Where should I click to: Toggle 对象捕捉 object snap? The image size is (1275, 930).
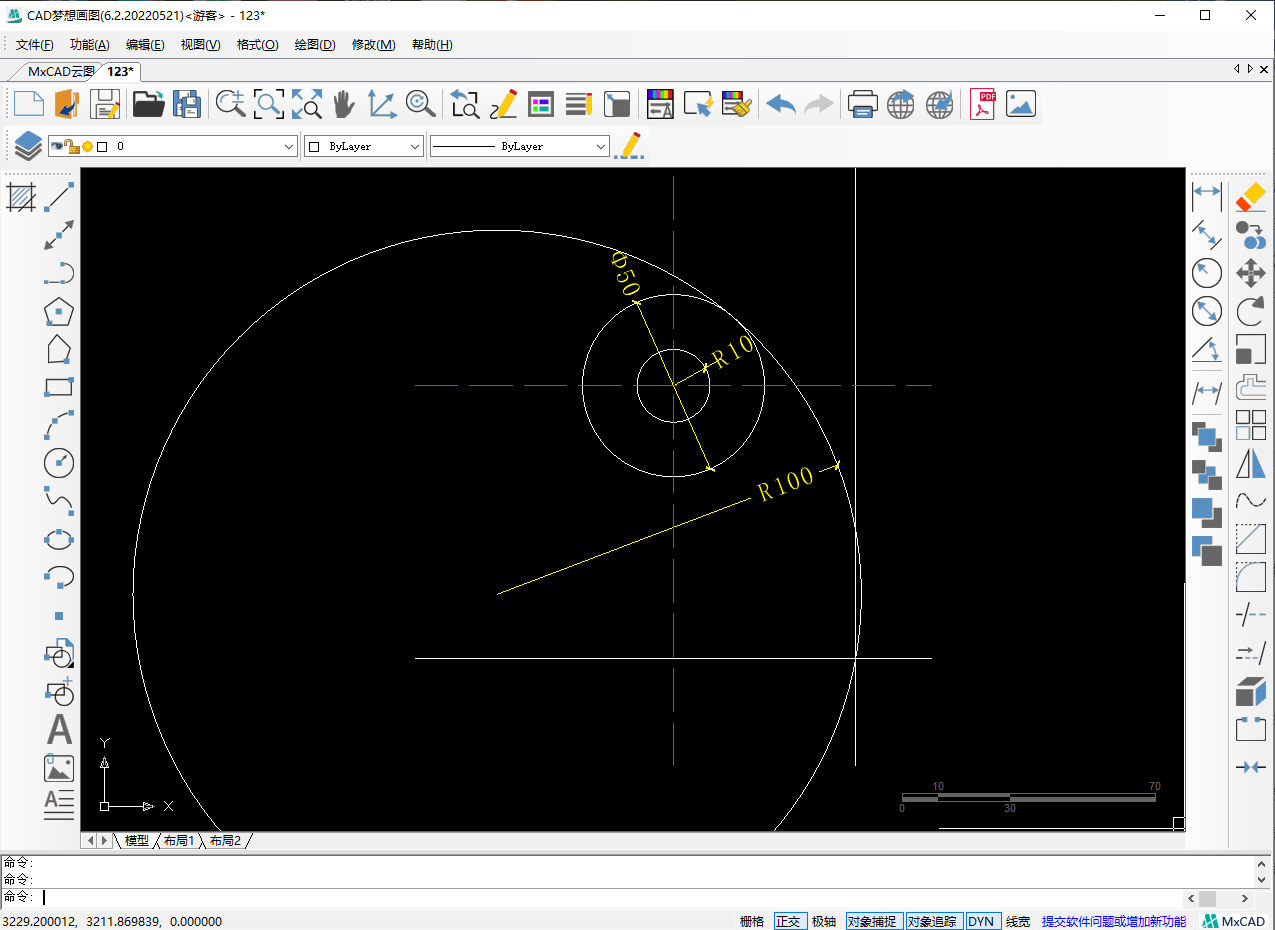click(873, 921)
